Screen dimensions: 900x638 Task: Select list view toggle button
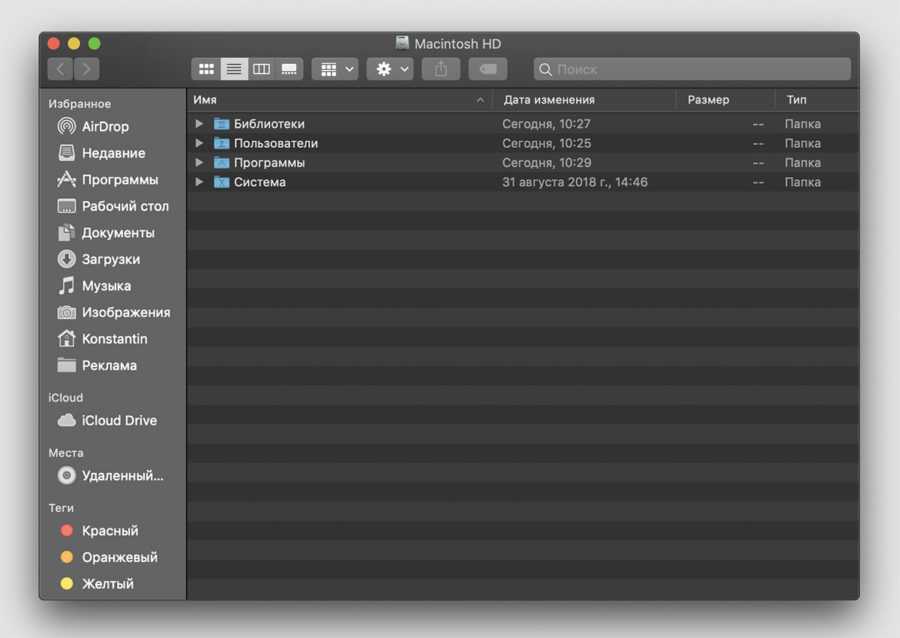[234, 69]
